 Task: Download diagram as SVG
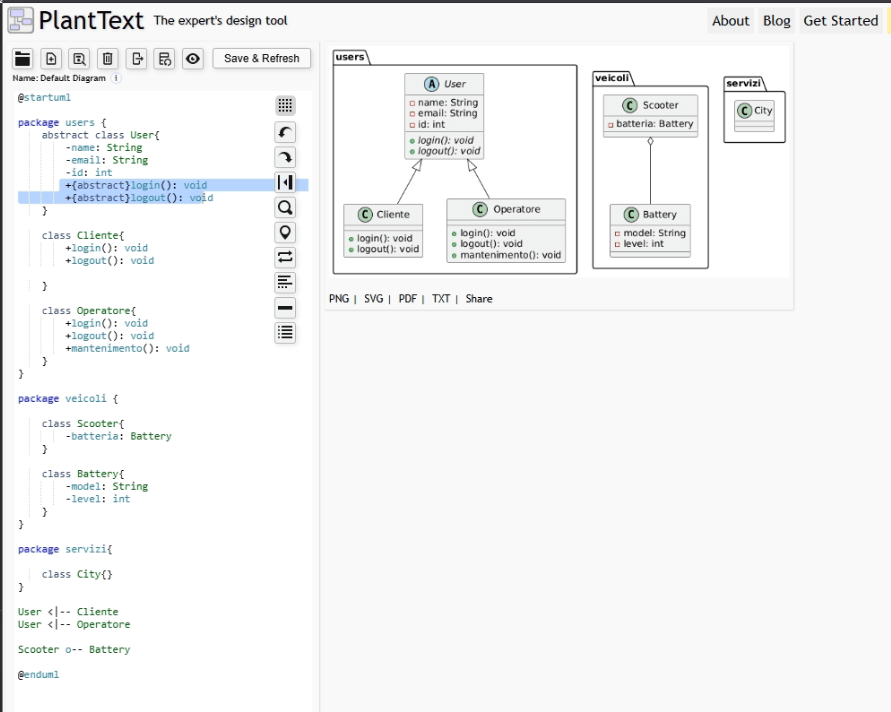tap(373, 299)
